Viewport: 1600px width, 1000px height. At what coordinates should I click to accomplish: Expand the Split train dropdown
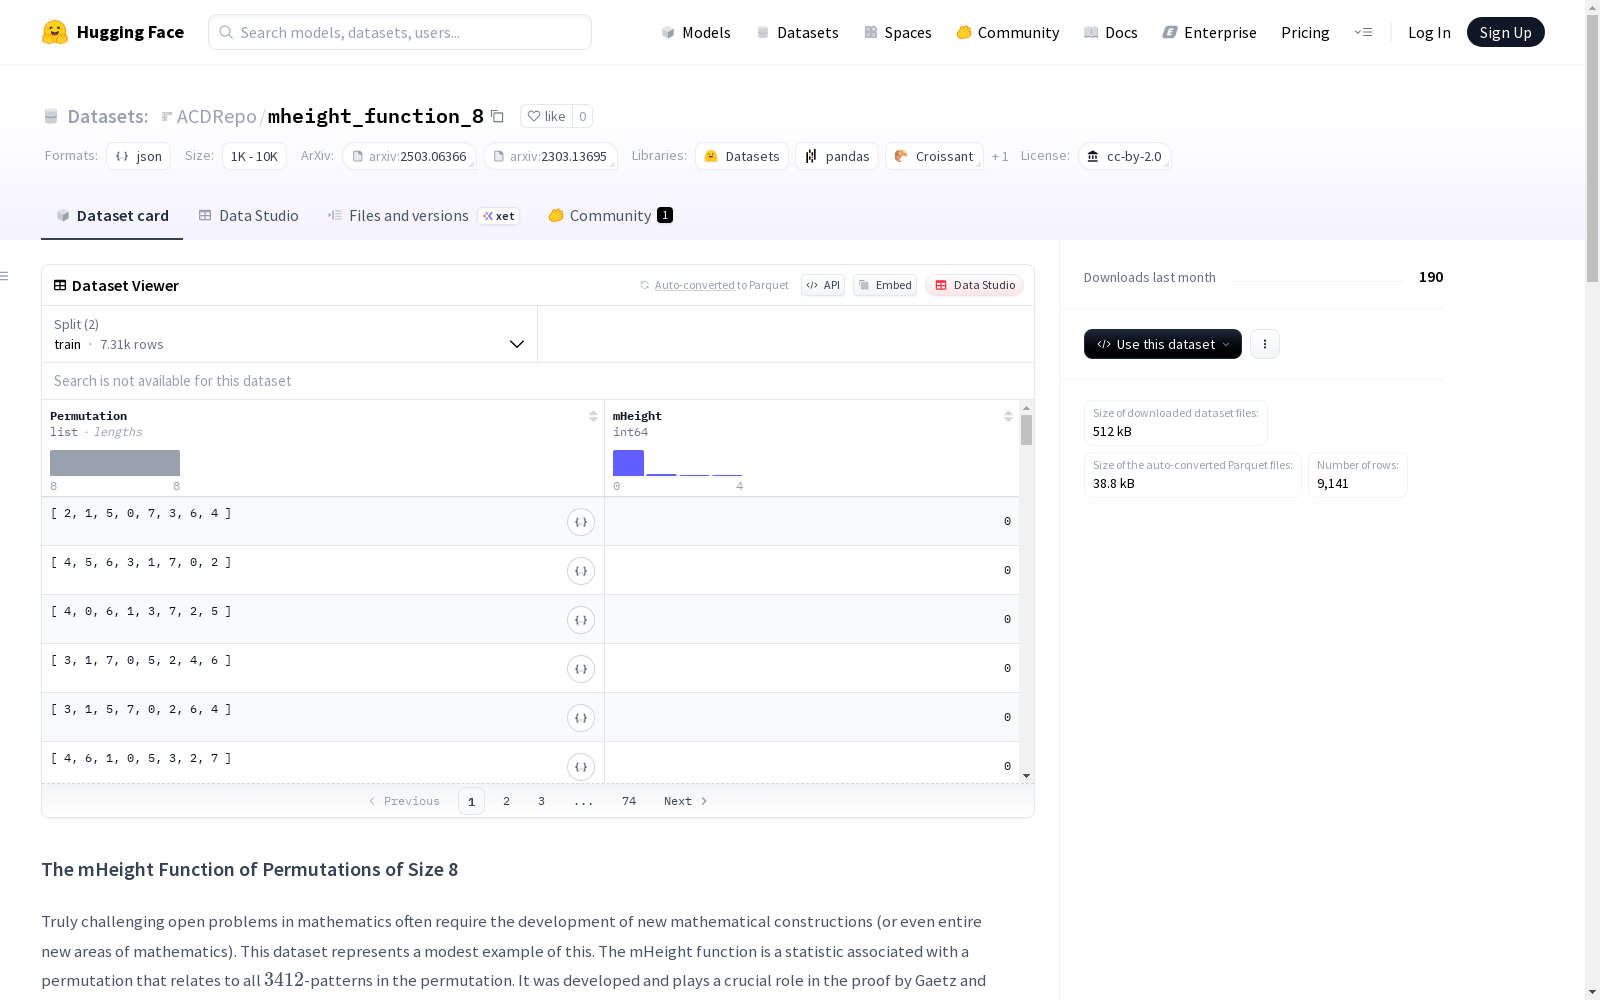point(290,334)
